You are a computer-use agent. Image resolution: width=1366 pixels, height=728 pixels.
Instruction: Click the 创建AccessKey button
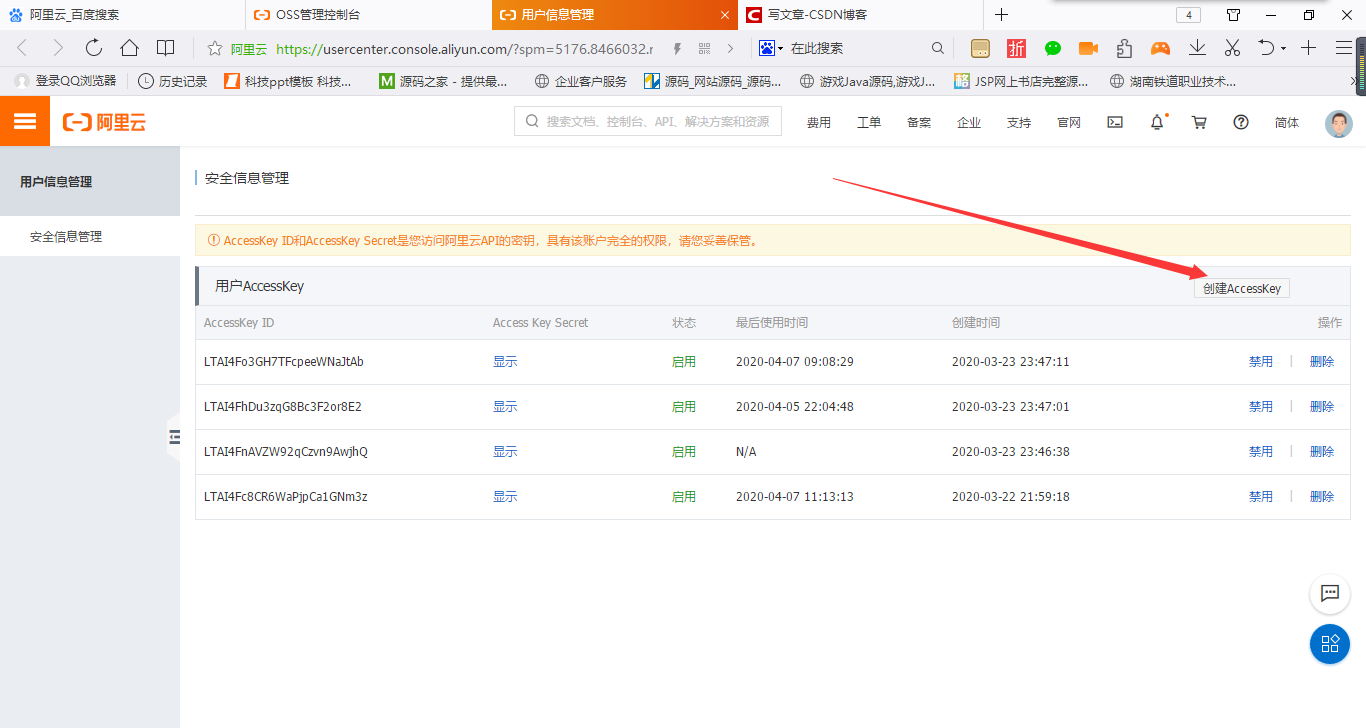(x=1242, y=288)
